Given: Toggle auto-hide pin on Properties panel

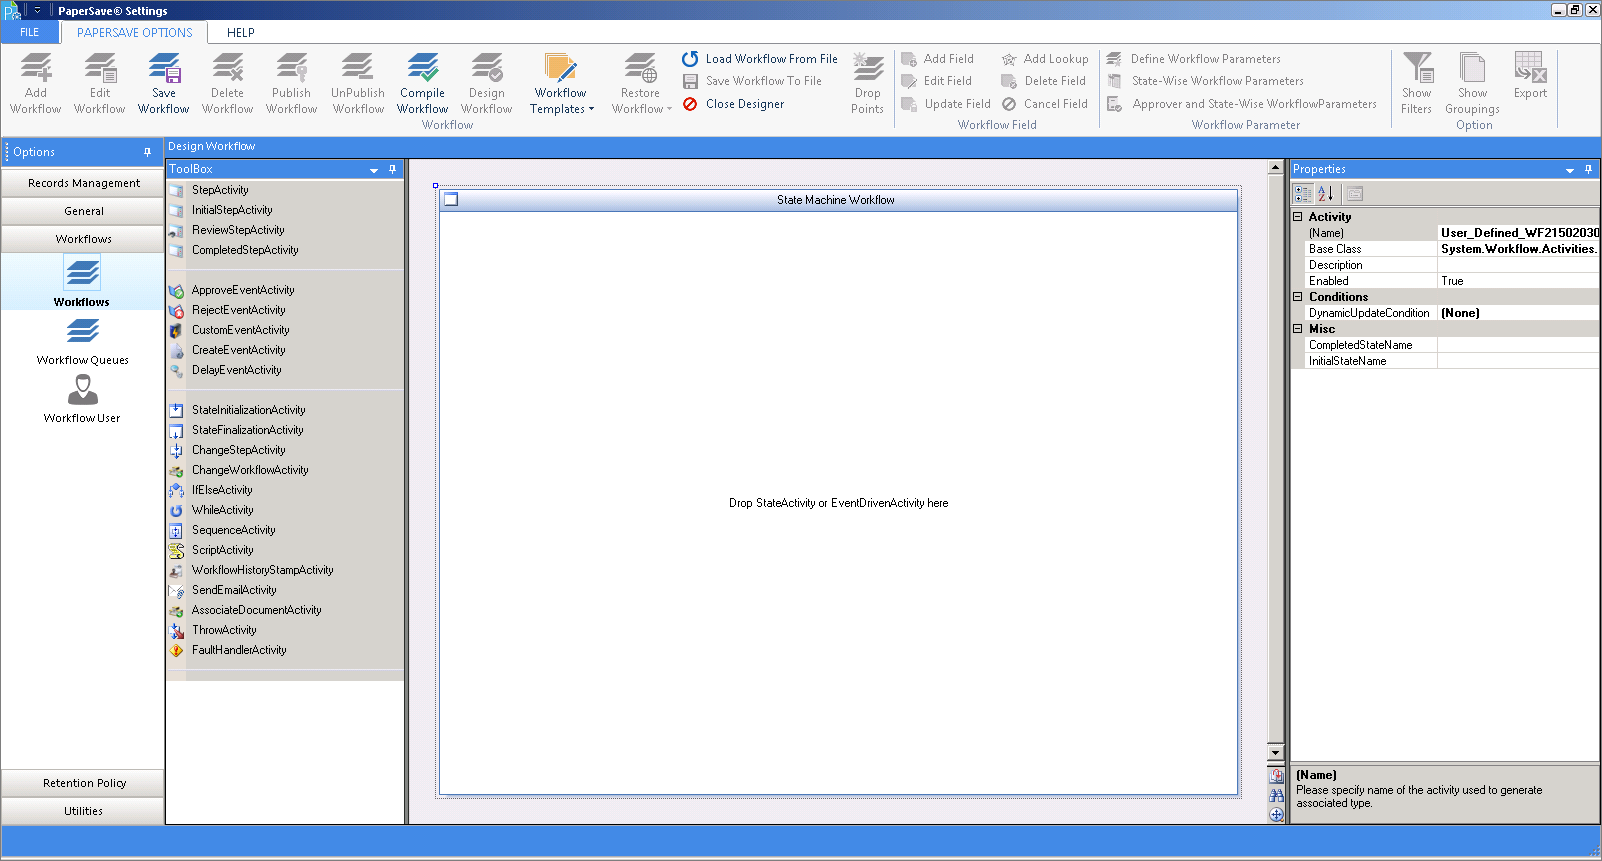Looking at the screenshot, I should coord(1588,170).
